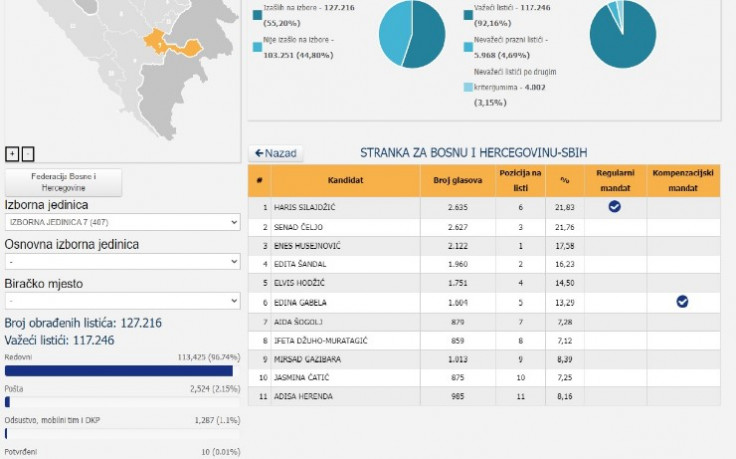Sort table by Broj glasova column header
736x459 pixels.
451,180
